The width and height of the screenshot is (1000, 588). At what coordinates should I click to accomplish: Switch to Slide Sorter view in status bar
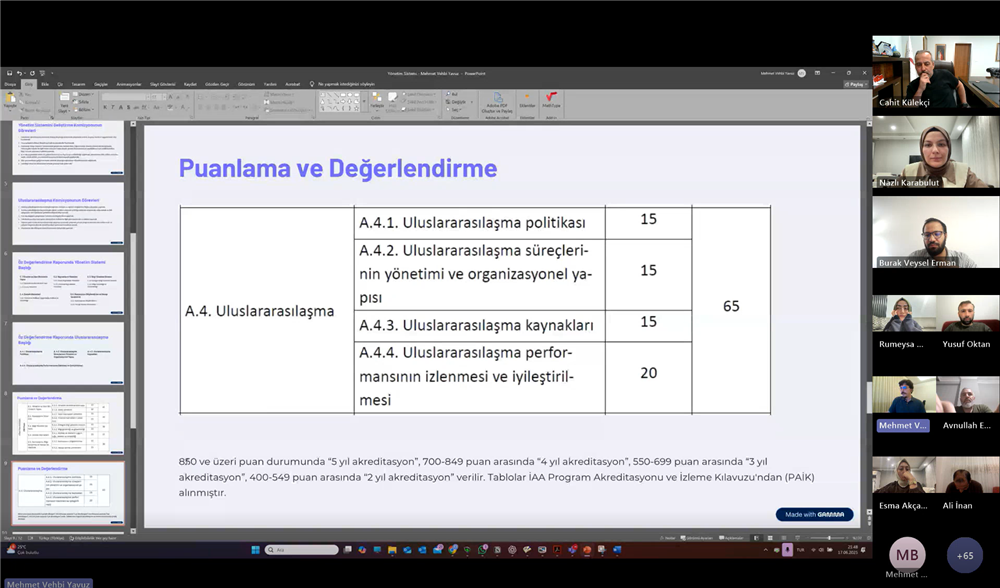(770, 538)
